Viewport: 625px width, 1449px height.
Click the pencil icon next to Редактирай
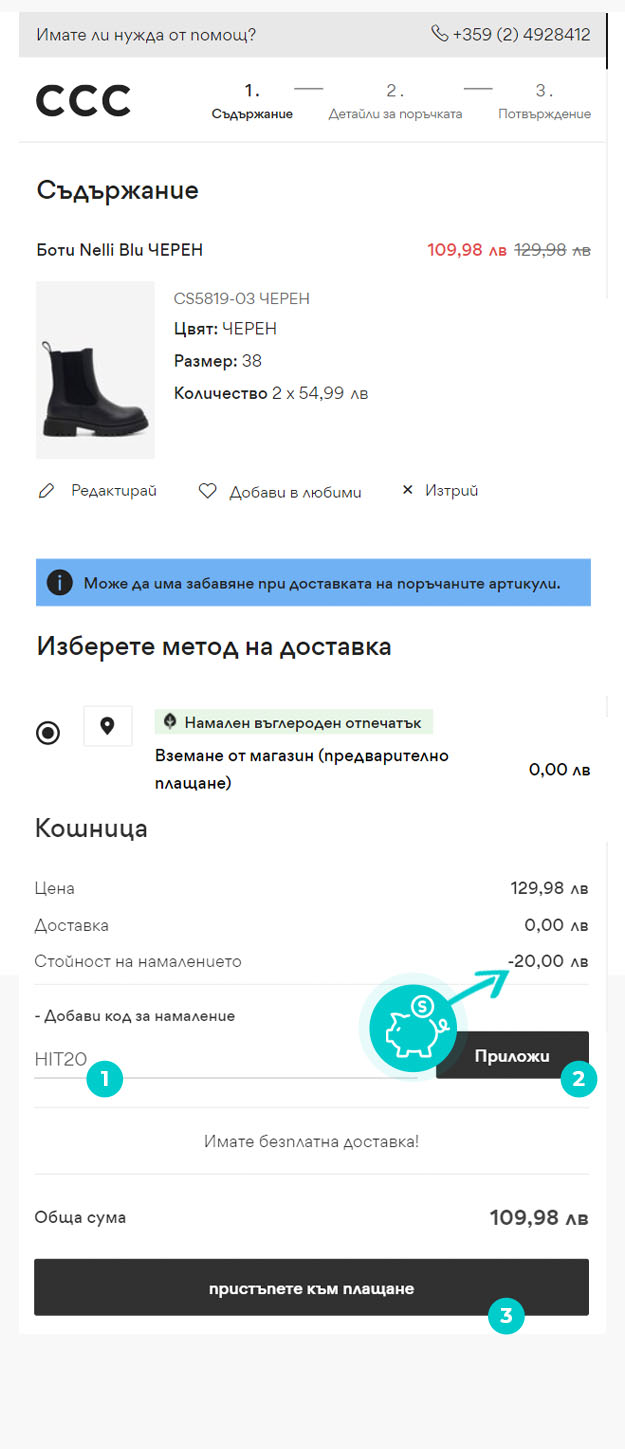click(45, 491)
